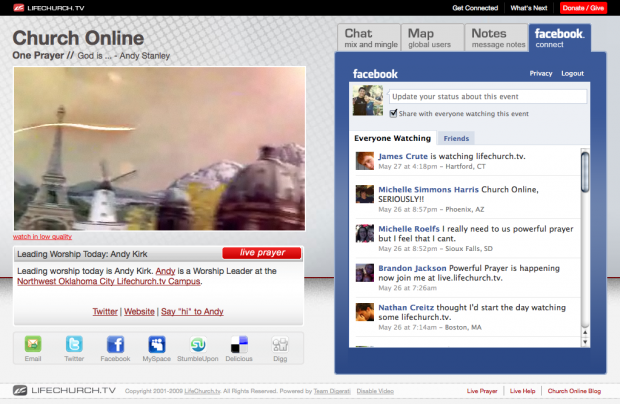Click watch in low quality link

pos(42,237)
